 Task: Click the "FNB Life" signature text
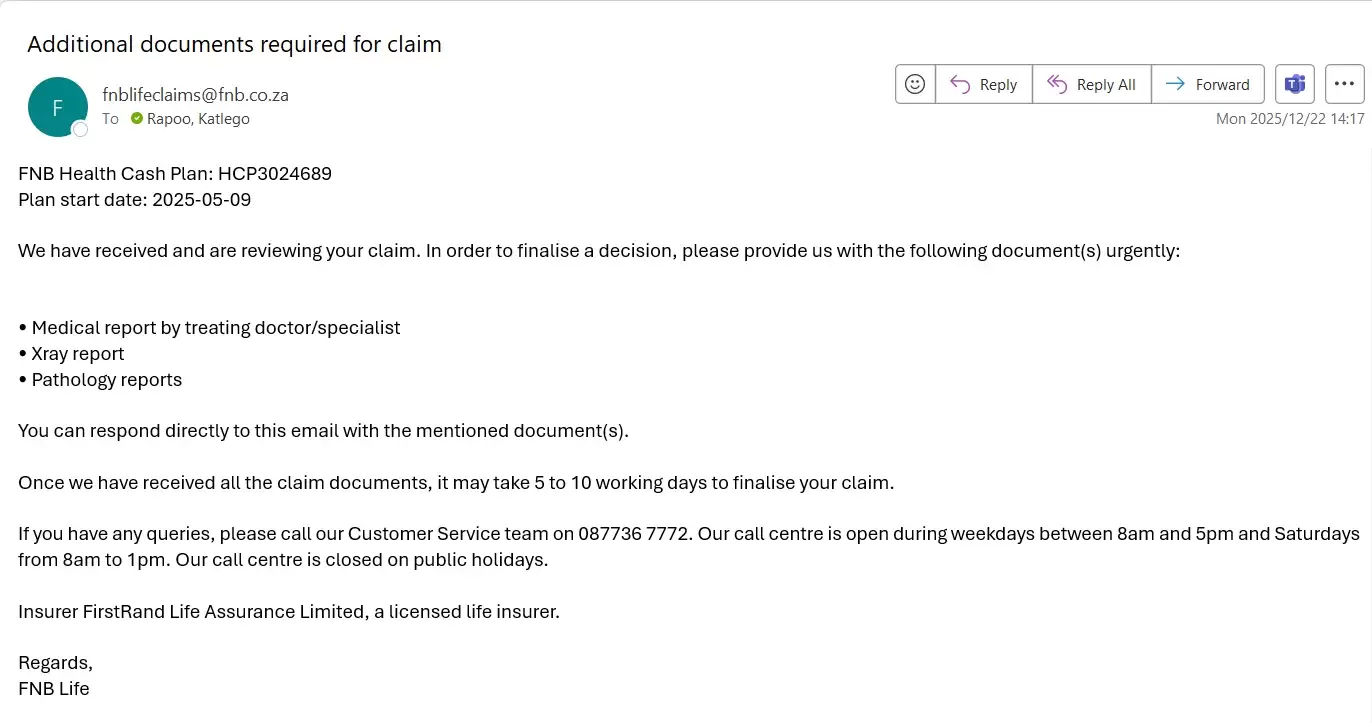tap(54, 689)
